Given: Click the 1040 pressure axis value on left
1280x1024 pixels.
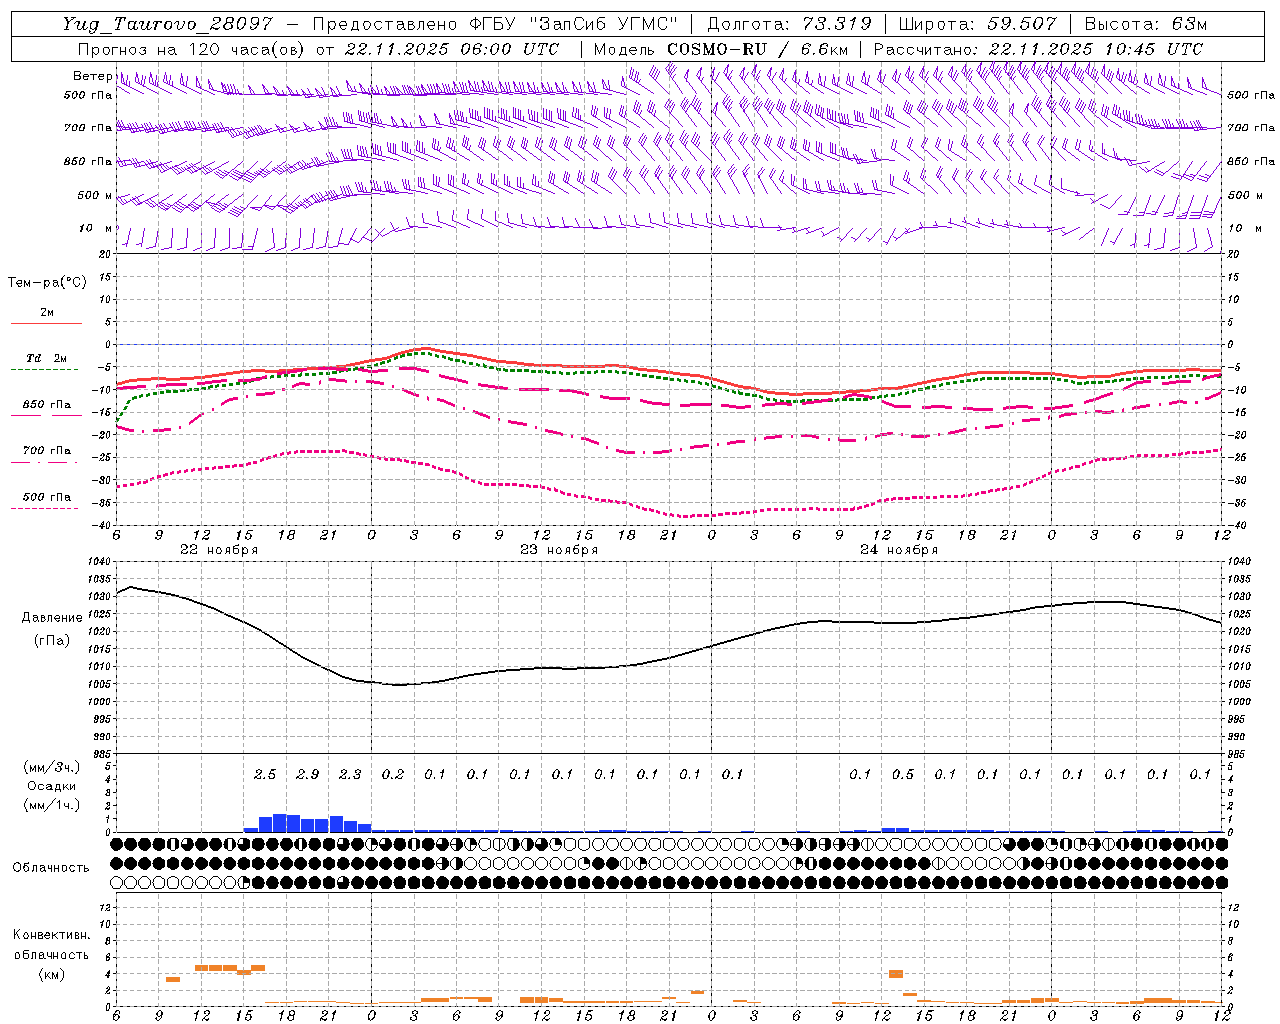Looking at the screenshot, I should (101, 562).
